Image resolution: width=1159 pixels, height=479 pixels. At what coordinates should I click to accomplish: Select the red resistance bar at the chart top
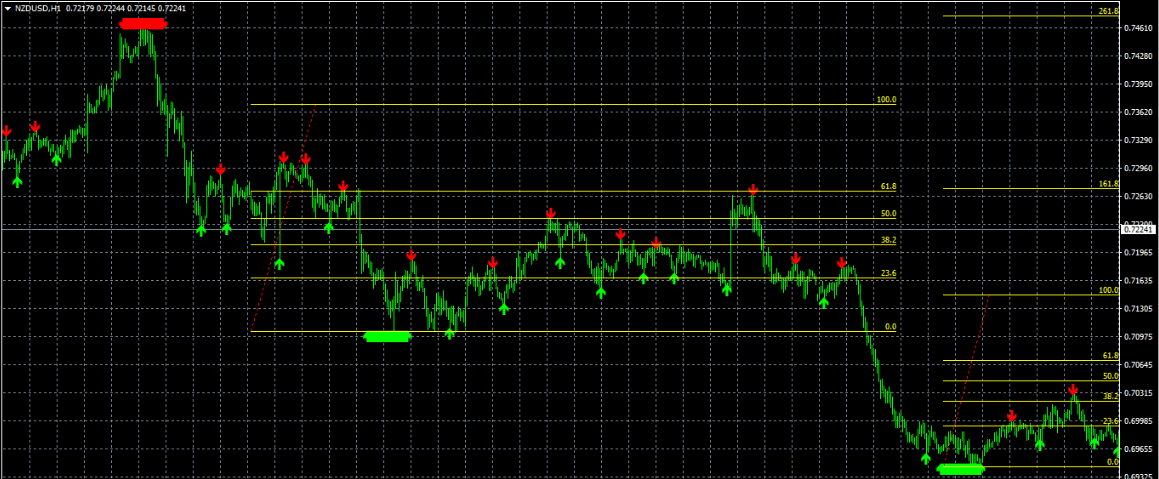(x=142, y=23)
